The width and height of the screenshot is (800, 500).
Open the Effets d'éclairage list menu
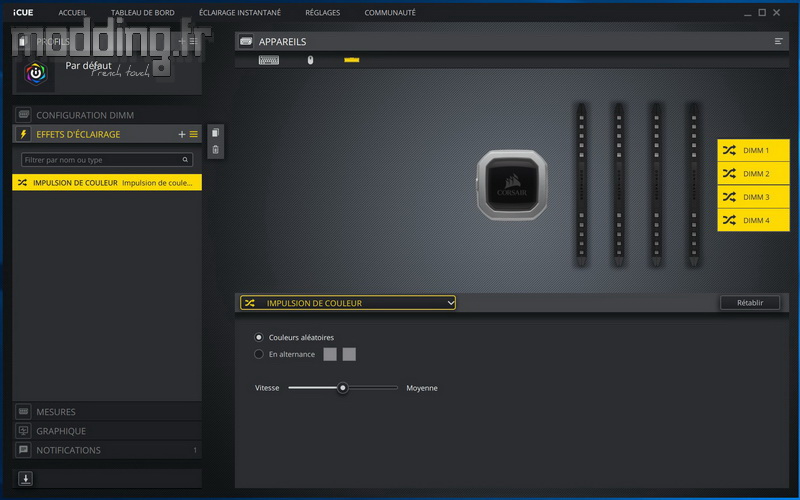(194, 134)
